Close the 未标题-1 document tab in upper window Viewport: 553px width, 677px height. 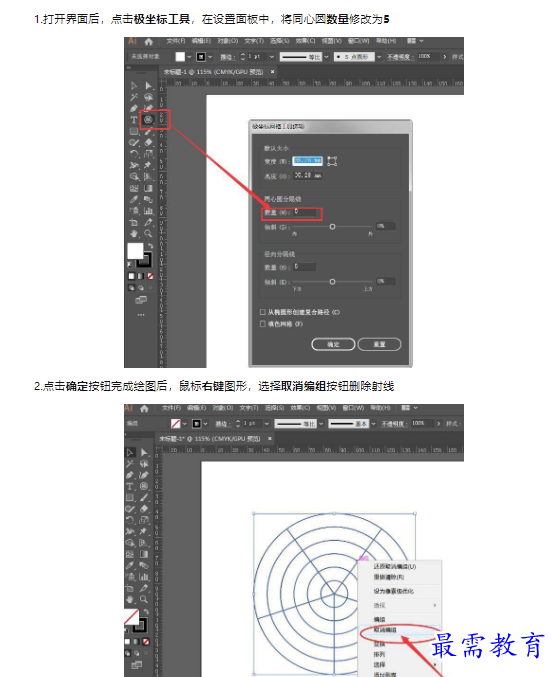click(x=272, y=72)
